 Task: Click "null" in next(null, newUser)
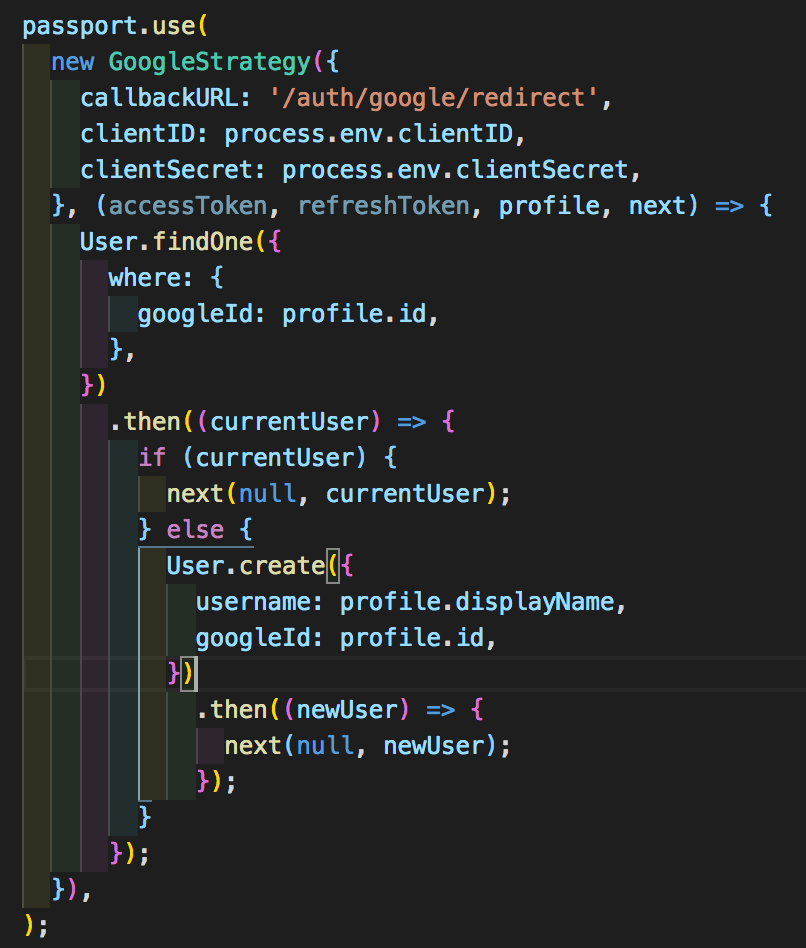point(325,746)
